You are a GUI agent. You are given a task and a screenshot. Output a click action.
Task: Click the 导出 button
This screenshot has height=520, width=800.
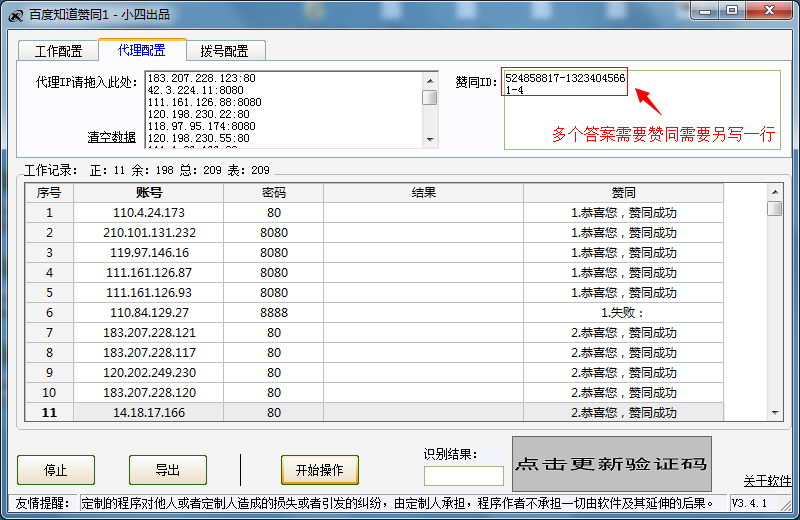click(167, 470)
